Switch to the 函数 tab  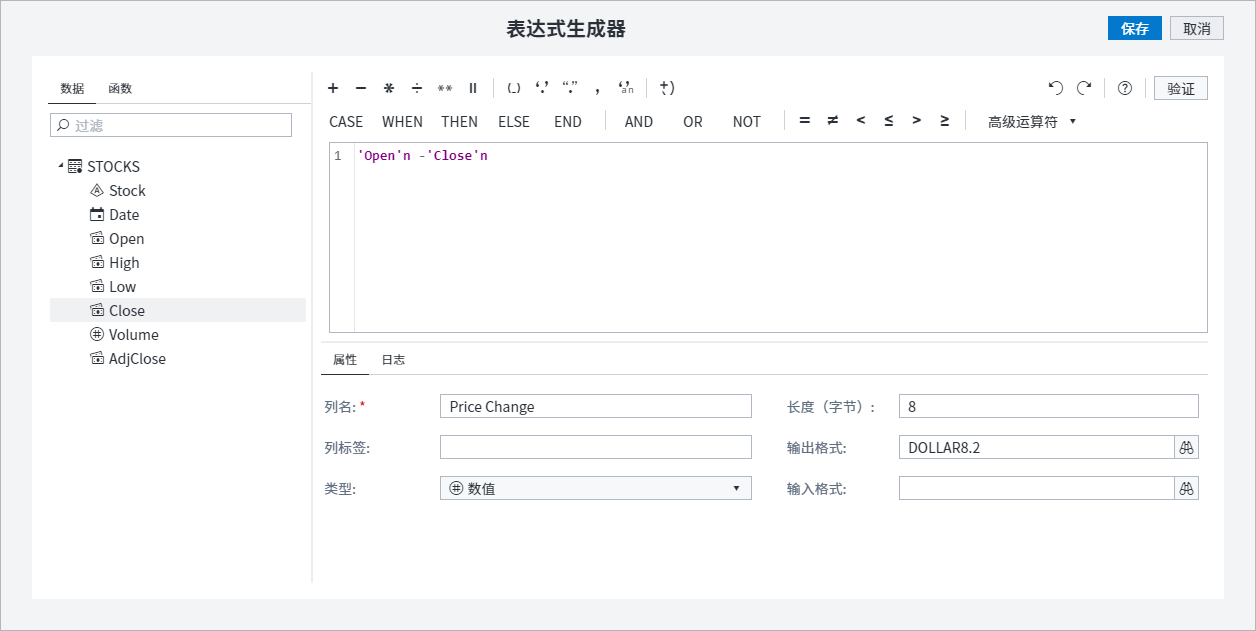120,88
